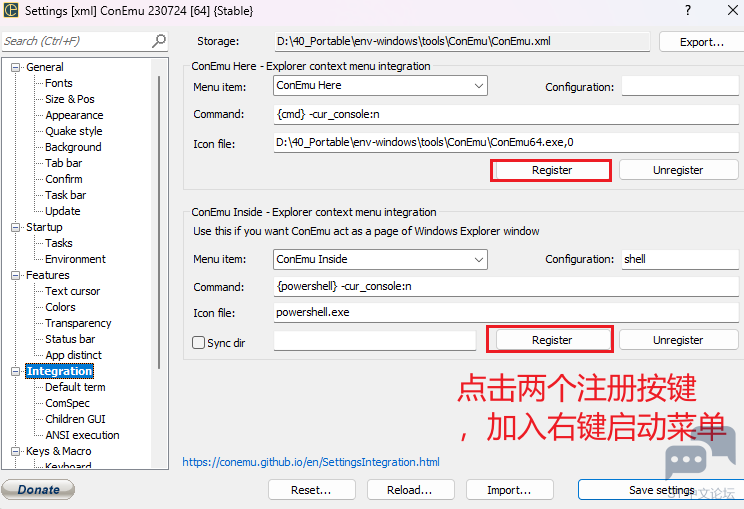Enable the Sync dir checkbox
The image size is (744, 509).
click(198, 342)
